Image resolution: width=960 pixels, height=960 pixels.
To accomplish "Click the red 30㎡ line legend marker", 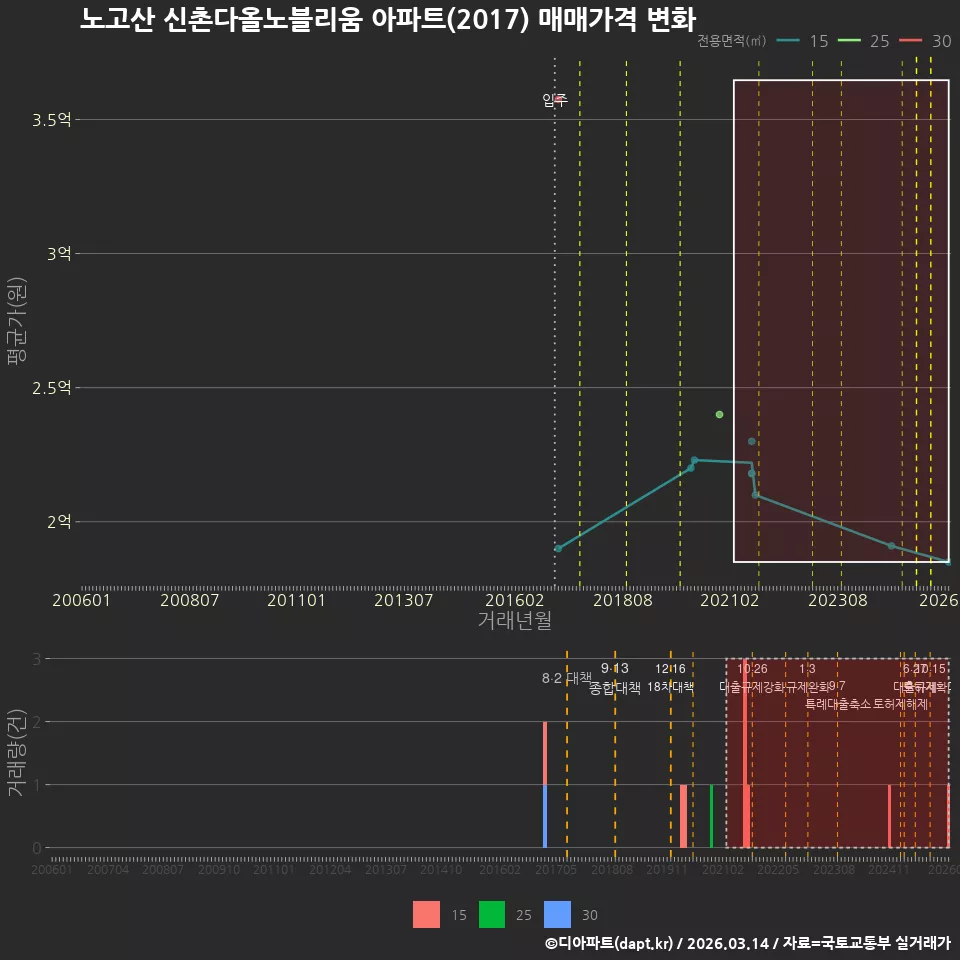I will [910, 41].
